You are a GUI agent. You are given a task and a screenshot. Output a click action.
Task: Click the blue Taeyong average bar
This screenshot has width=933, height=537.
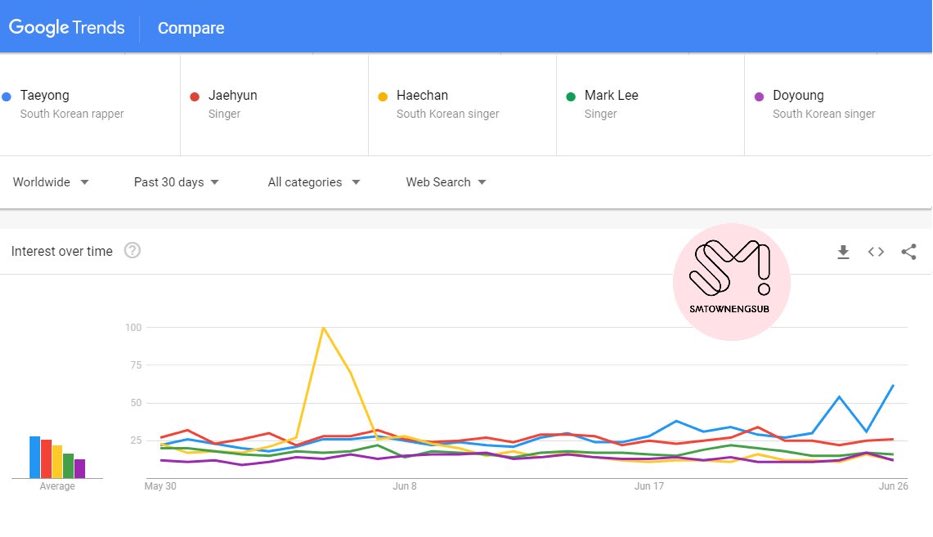[35, 457]
